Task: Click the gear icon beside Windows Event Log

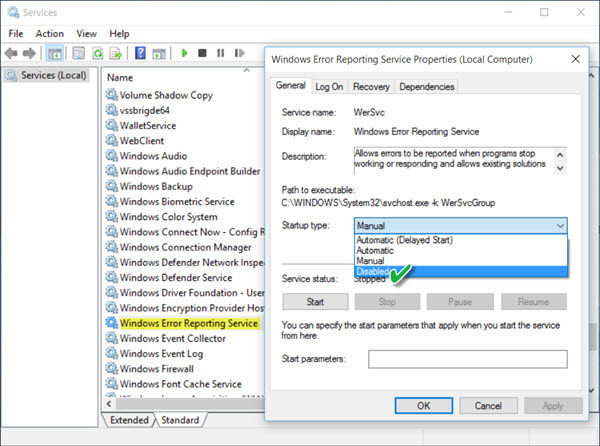Action: coord(111,353)
